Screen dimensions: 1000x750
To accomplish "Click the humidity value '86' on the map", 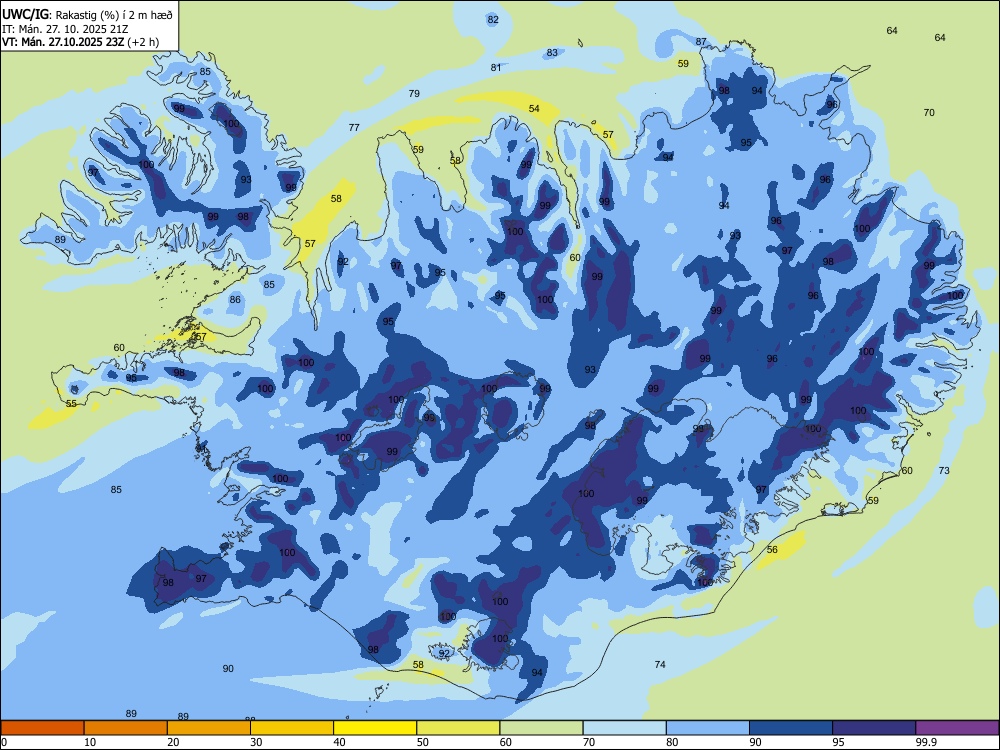I will tap(235, 300).
